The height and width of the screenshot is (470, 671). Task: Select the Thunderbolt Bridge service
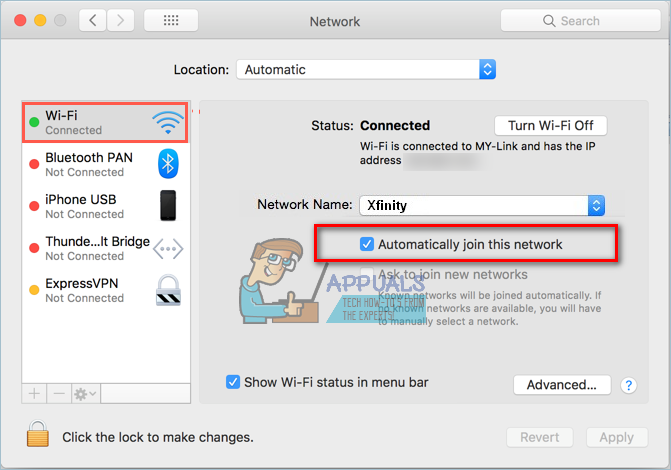click(x=105, y=248)
